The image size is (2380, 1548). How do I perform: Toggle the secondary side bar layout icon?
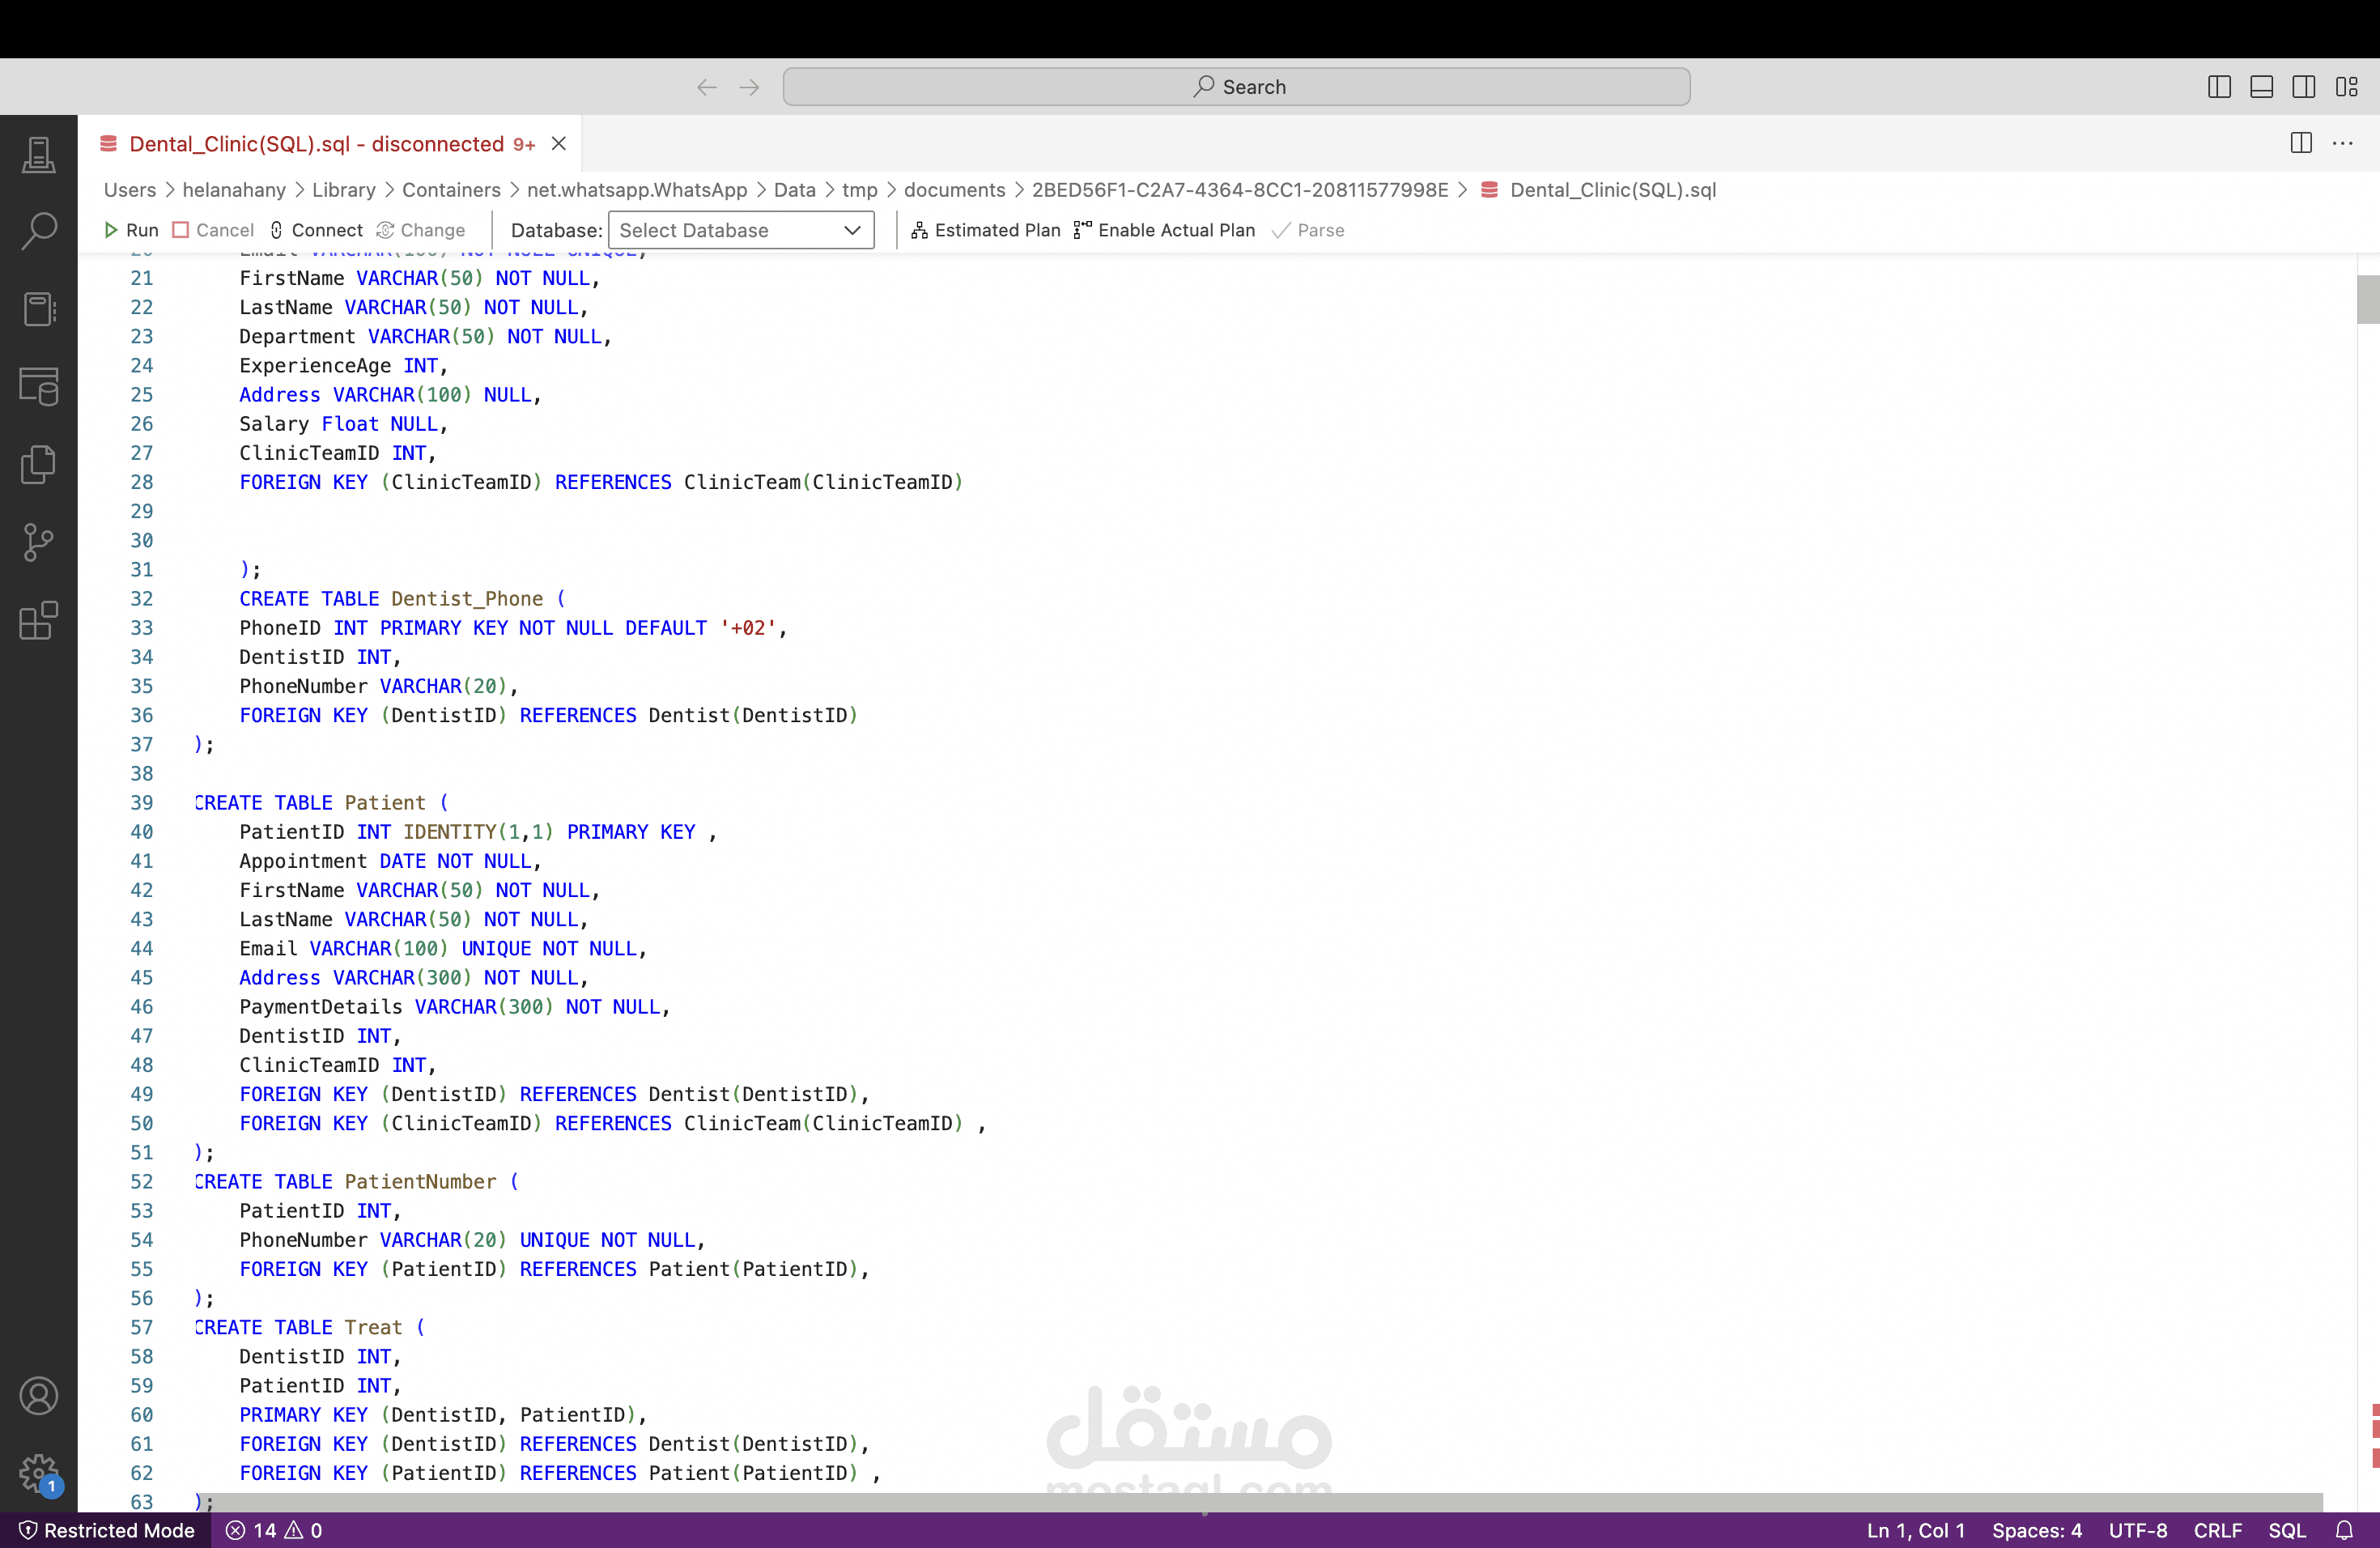(x=2303, y=87)
